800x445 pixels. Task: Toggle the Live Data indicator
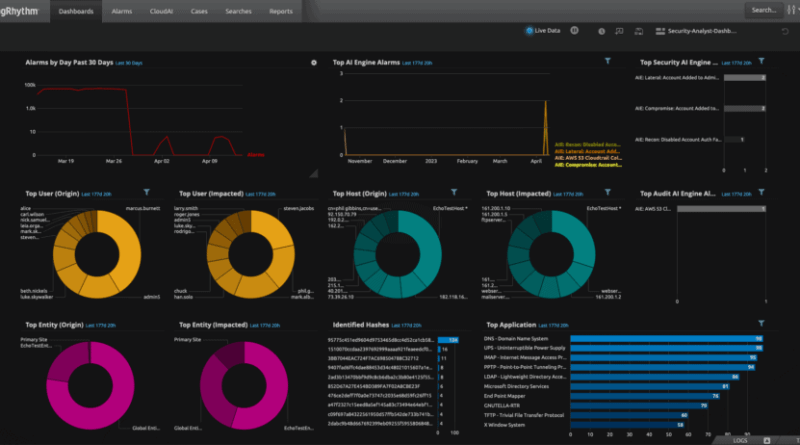[x=529, y=31]
